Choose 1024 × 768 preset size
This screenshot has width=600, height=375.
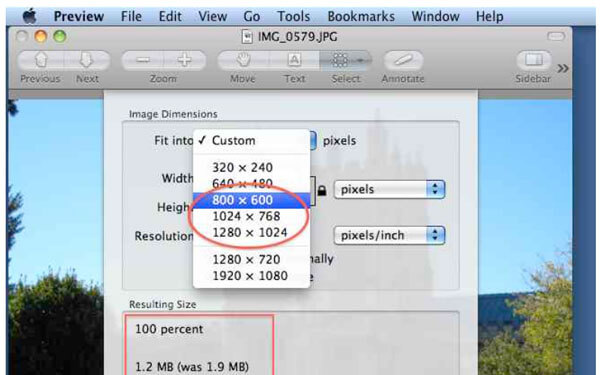coord(251,216)
